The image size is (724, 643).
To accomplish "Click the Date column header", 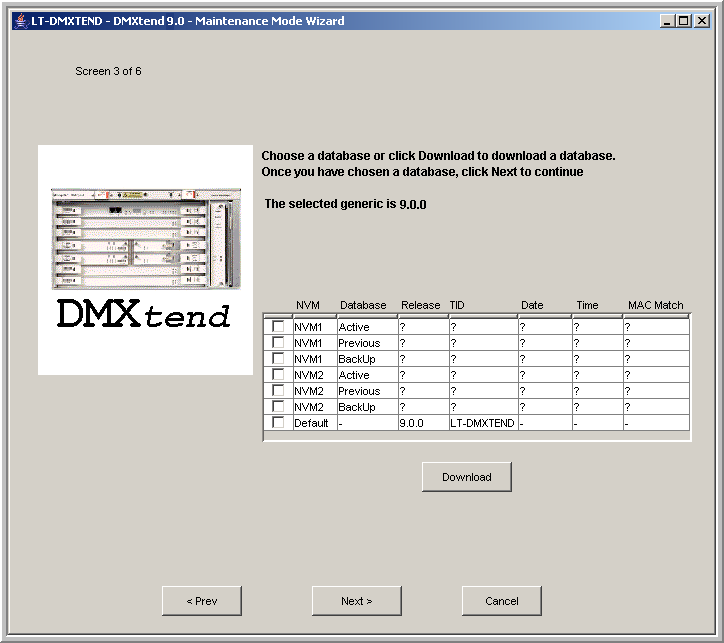I will 532,305.
